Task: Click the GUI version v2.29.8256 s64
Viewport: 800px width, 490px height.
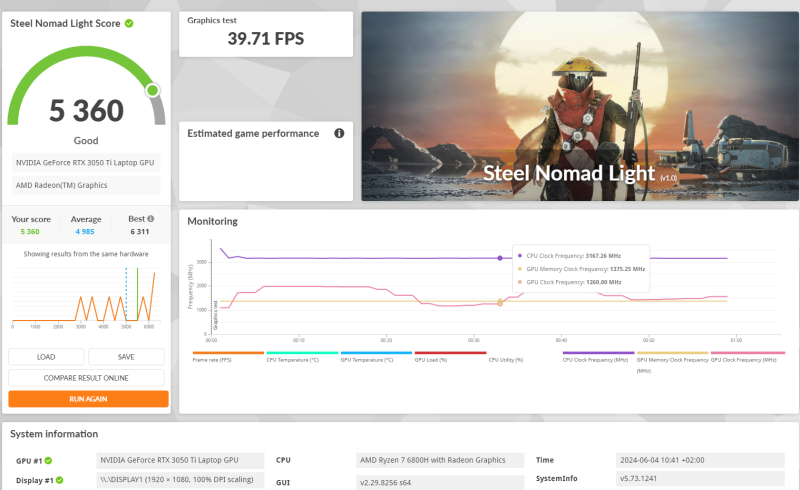Action: pyautogui.click(x=440, y=482)
